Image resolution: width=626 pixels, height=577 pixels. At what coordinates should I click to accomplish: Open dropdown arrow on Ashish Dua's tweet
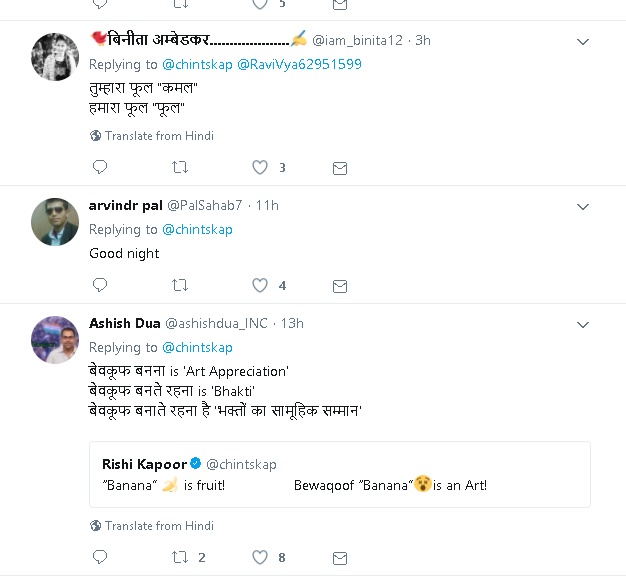click(583, 325)
